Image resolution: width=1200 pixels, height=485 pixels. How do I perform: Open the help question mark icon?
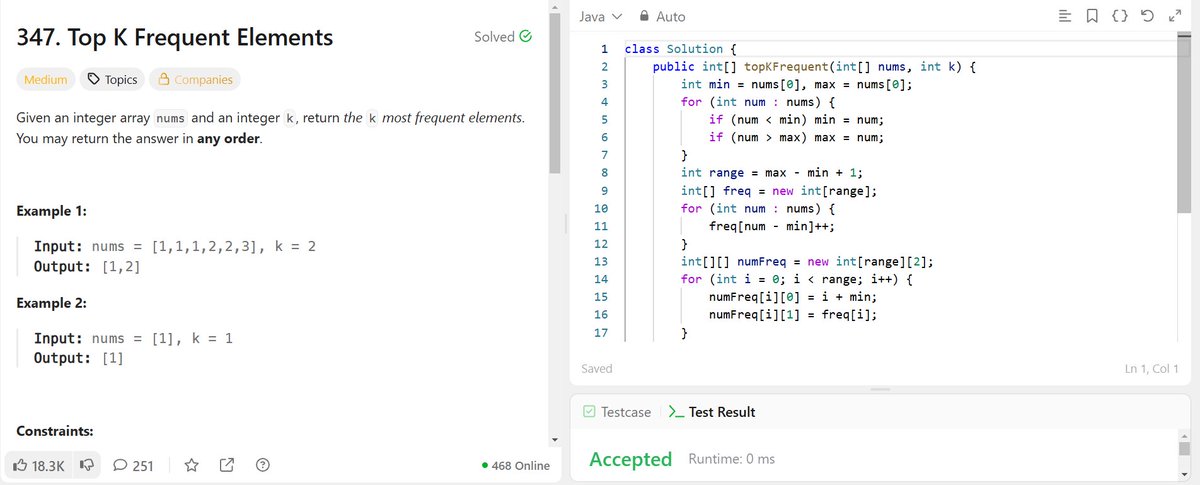(263, 465)
